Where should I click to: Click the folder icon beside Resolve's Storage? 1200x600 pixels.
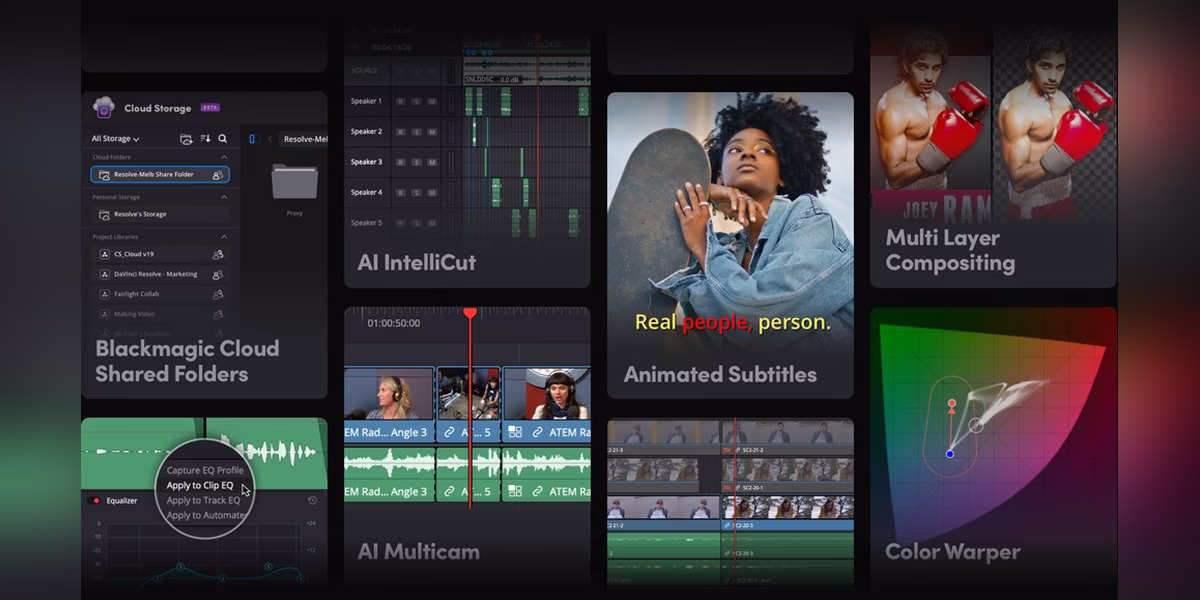click(x=104, y=214)
